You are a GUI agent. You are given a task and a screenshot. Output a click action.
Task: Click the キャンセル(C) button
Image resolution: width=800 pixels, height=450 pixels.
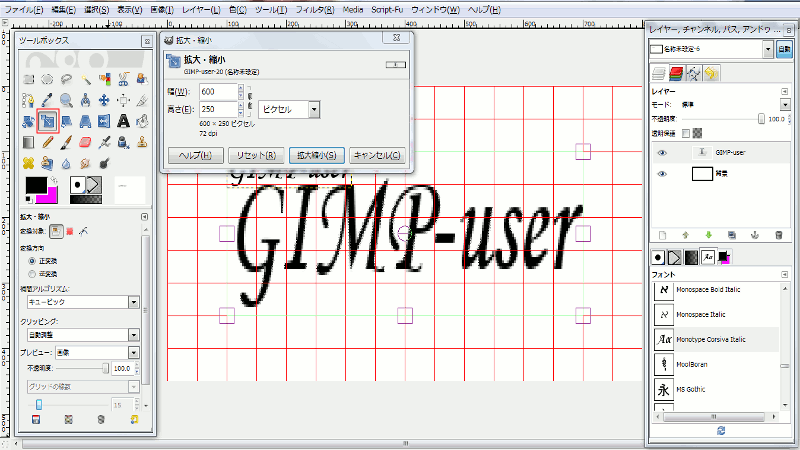pyautogui.click(x=377, y=155)
